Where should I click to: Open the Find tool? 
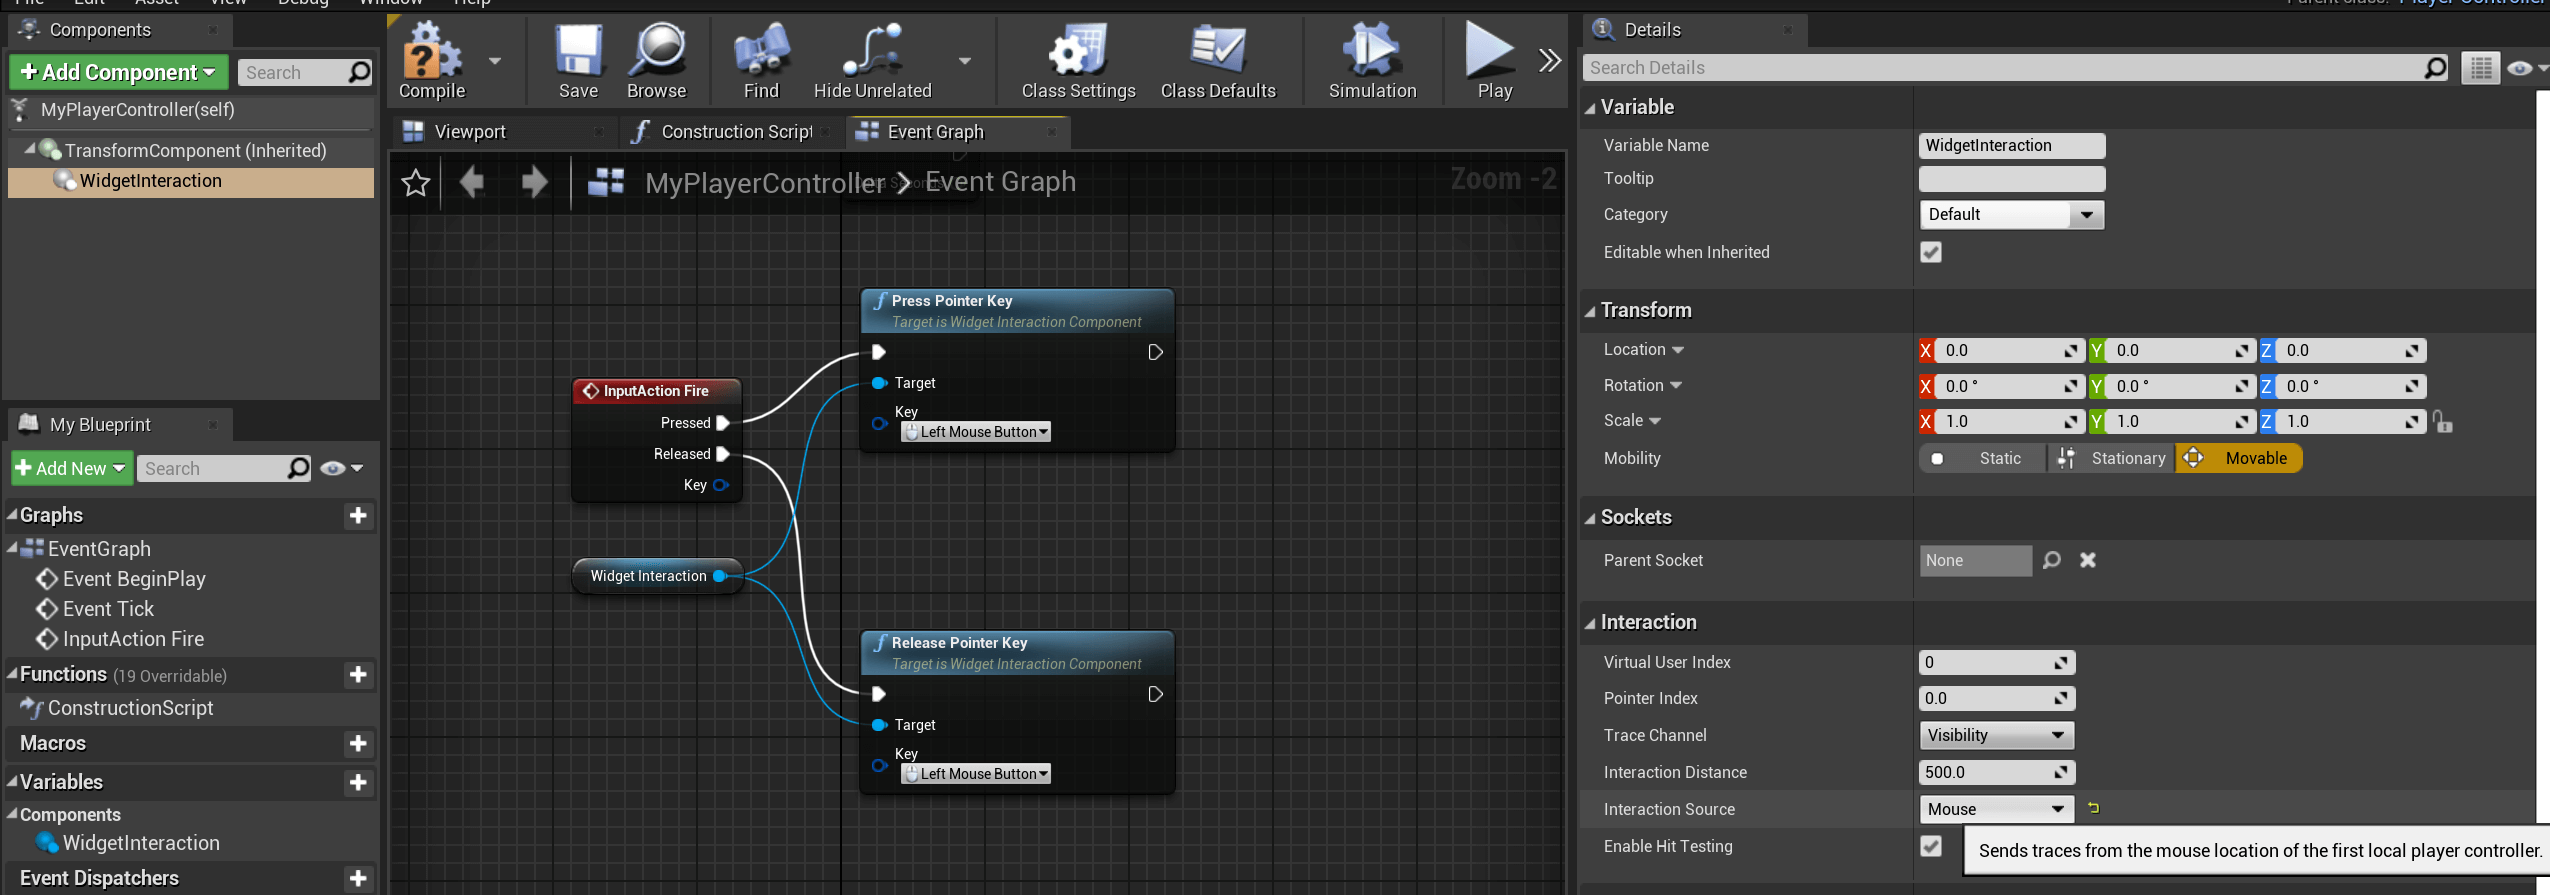[761, 62]
